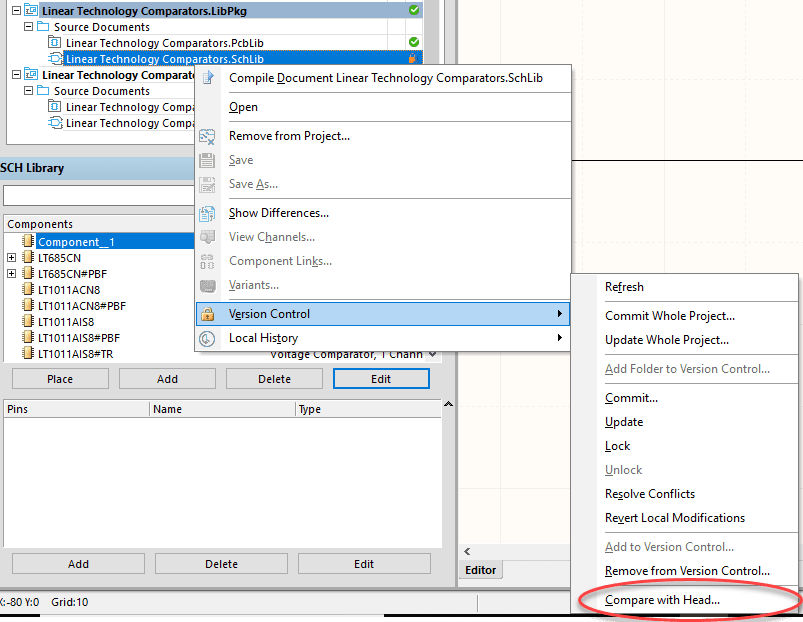Click the Component__1 chip icon
The image size is (803, 622).
point(28,241)
